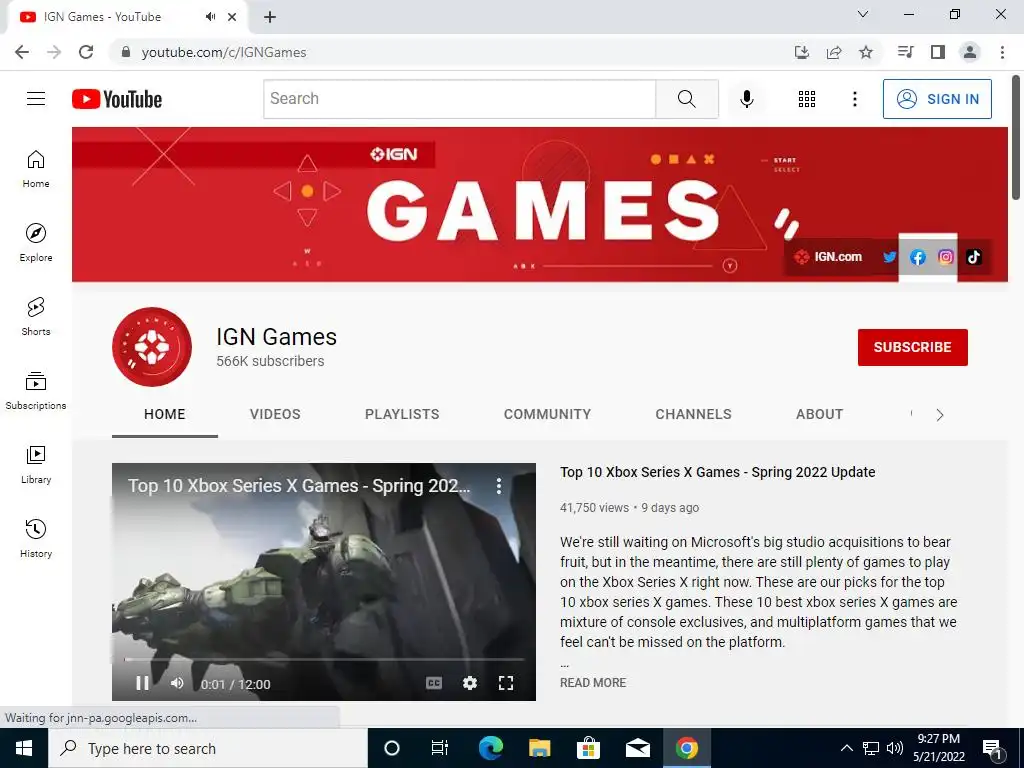Click the page vertical scrollbar
Image resolution: width=1024 pixels, height=768 pixels.
(x=1016, y=137)
